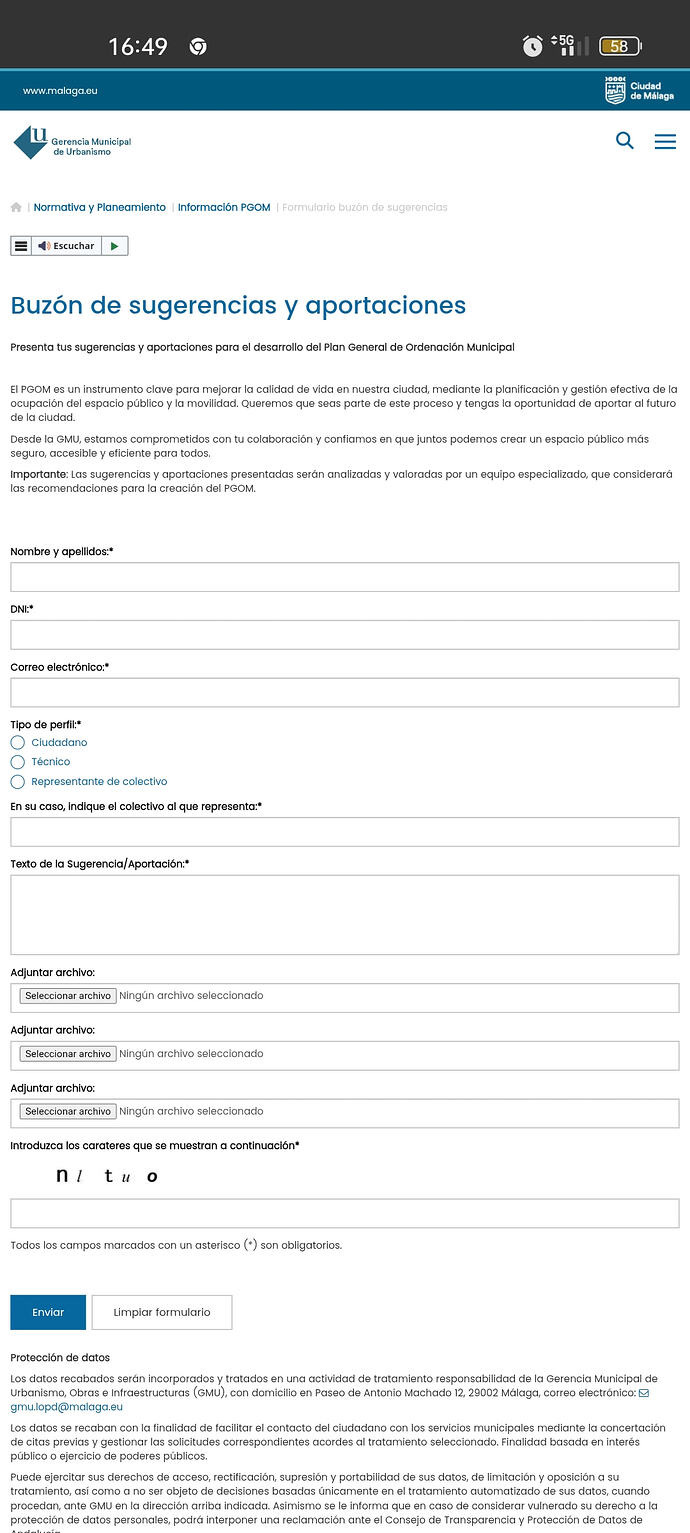Click the Gerencia Municipal de Urbanismo logo
The height and width of the screenshot is (1533, 690).
[x=70, y=142]
